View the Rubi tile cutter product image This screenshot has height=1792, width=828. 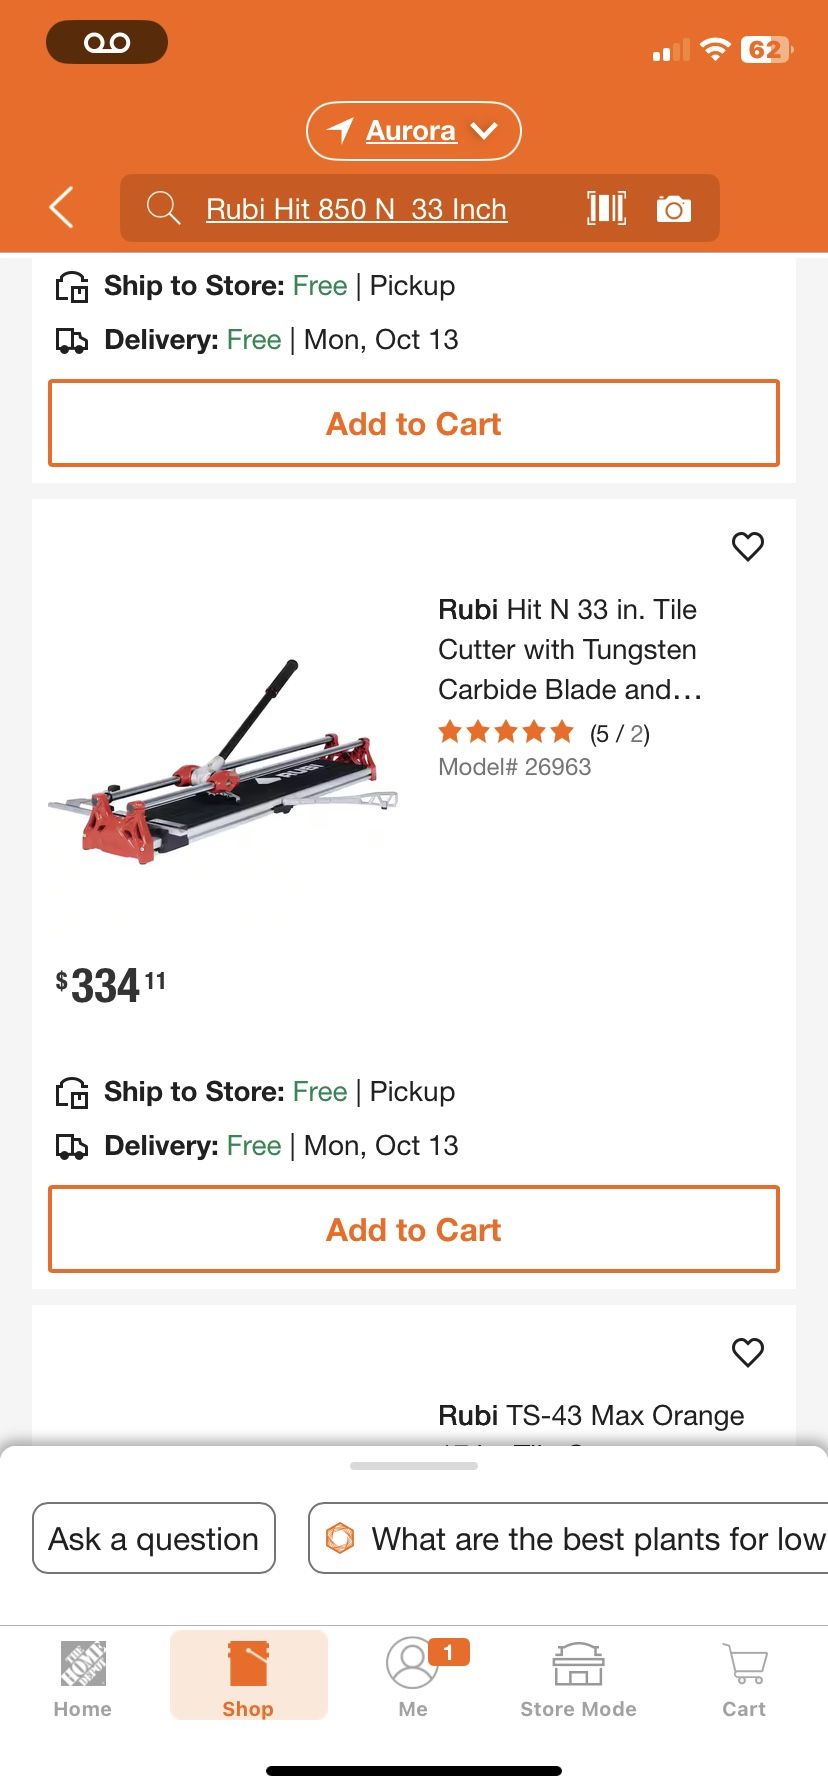223,760
